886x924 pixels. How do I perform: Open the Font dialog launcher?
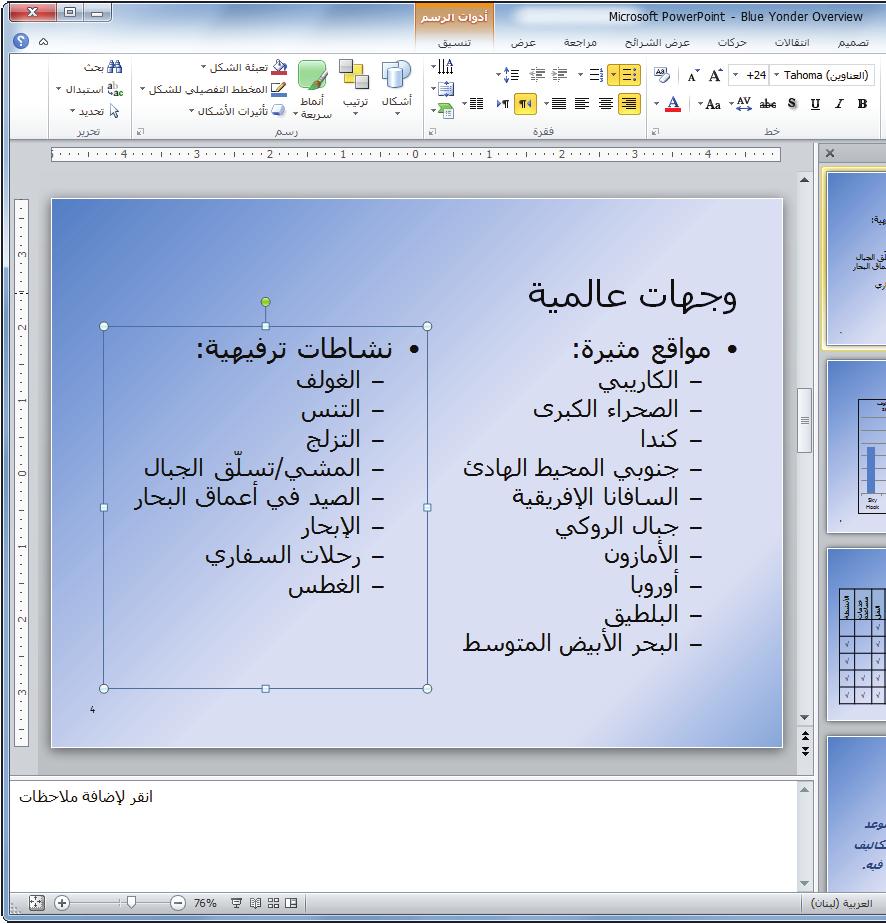655,132
